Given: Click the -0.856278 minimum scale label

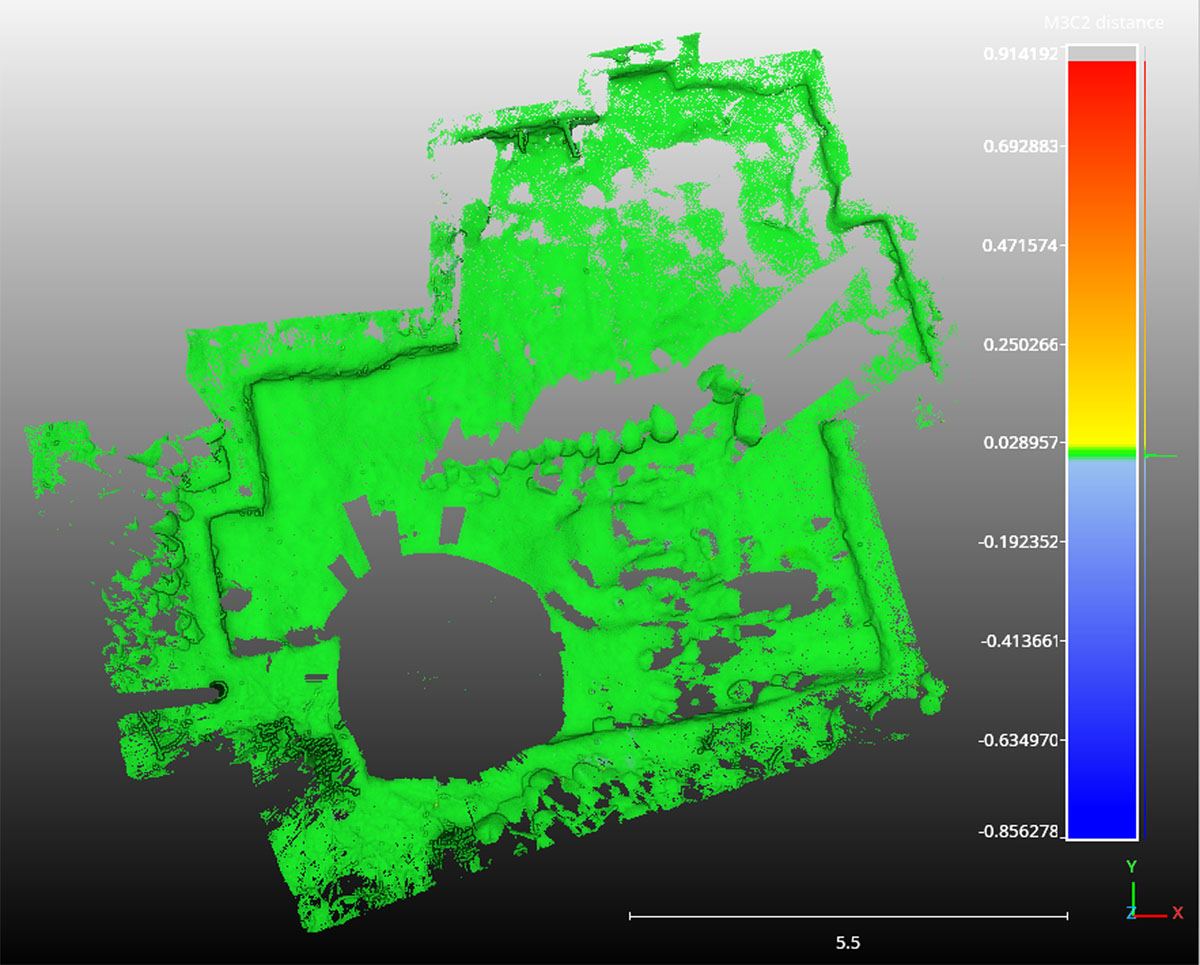Looking at the screenshot, I should 1020,830.
